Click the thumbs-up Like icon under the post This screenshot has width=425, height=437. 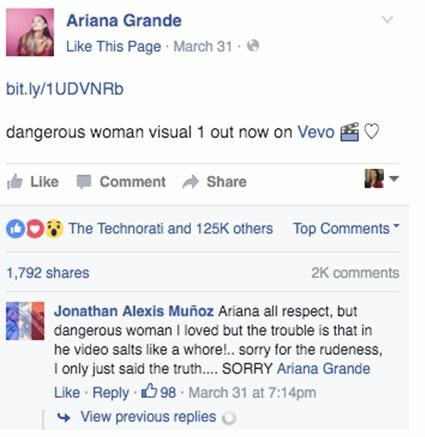(15, 182)
